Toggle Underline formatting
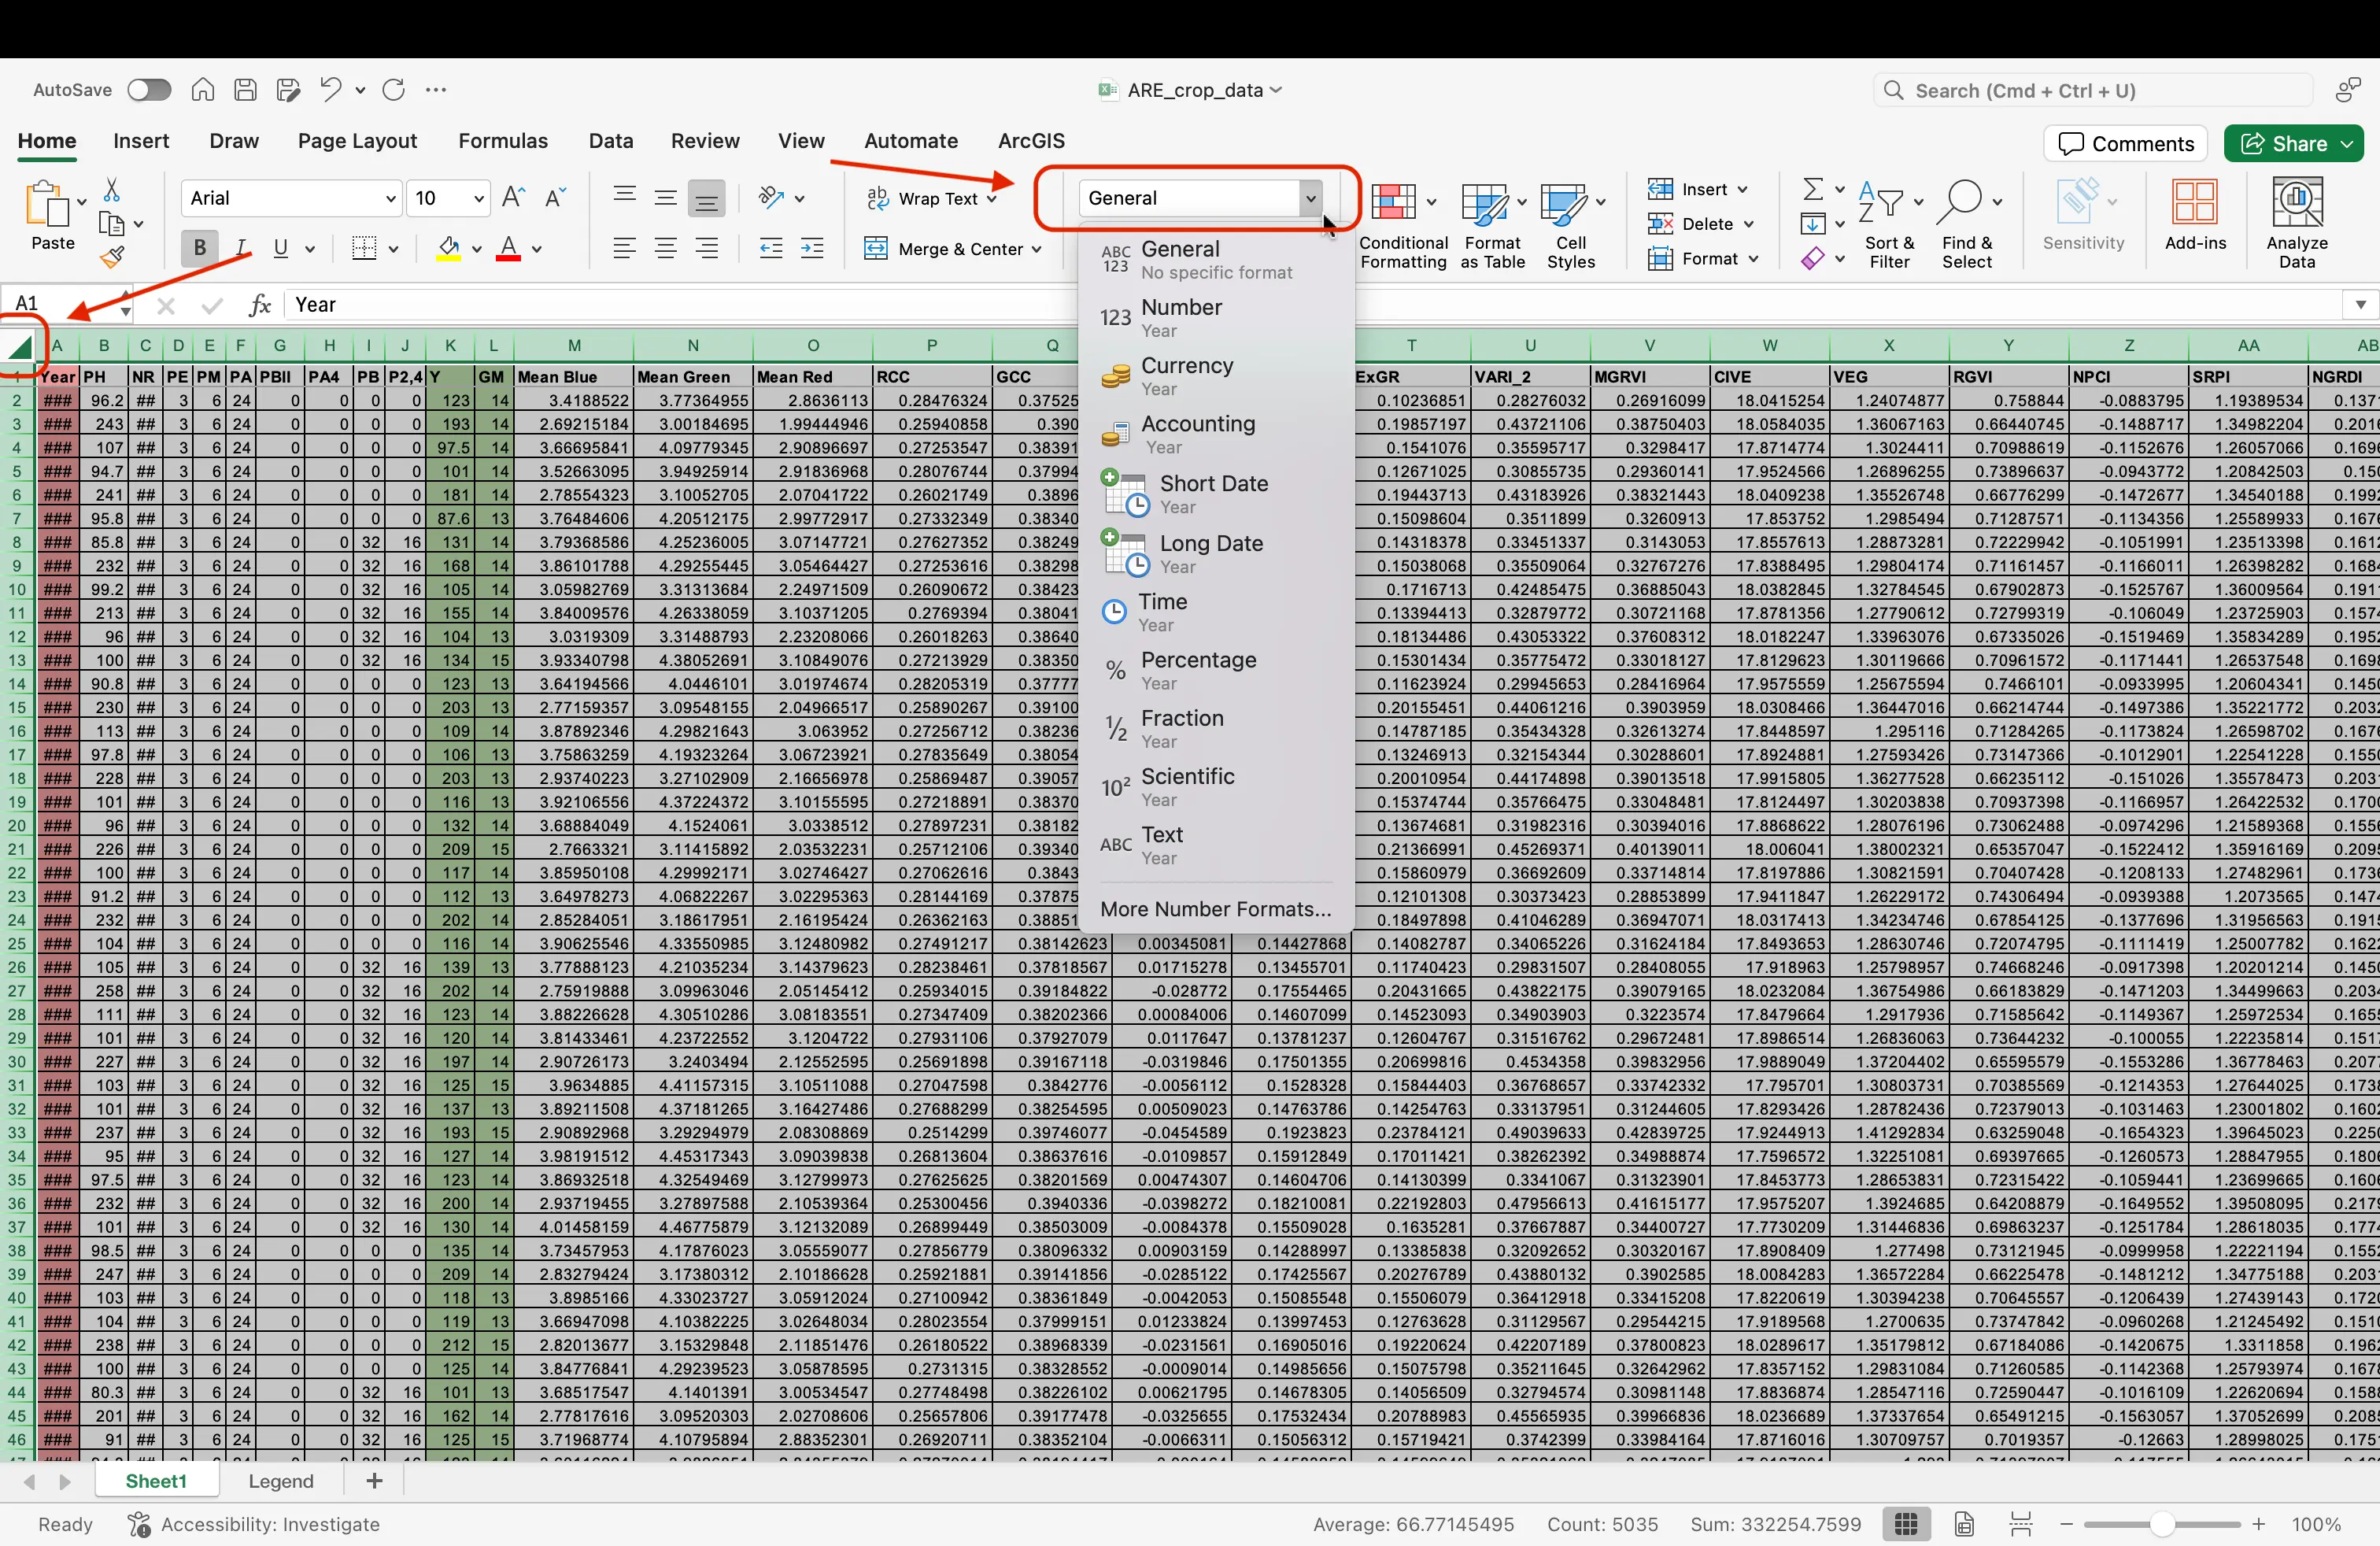The width and height of the screenshot is (2380, 1546). pos(281,248)
